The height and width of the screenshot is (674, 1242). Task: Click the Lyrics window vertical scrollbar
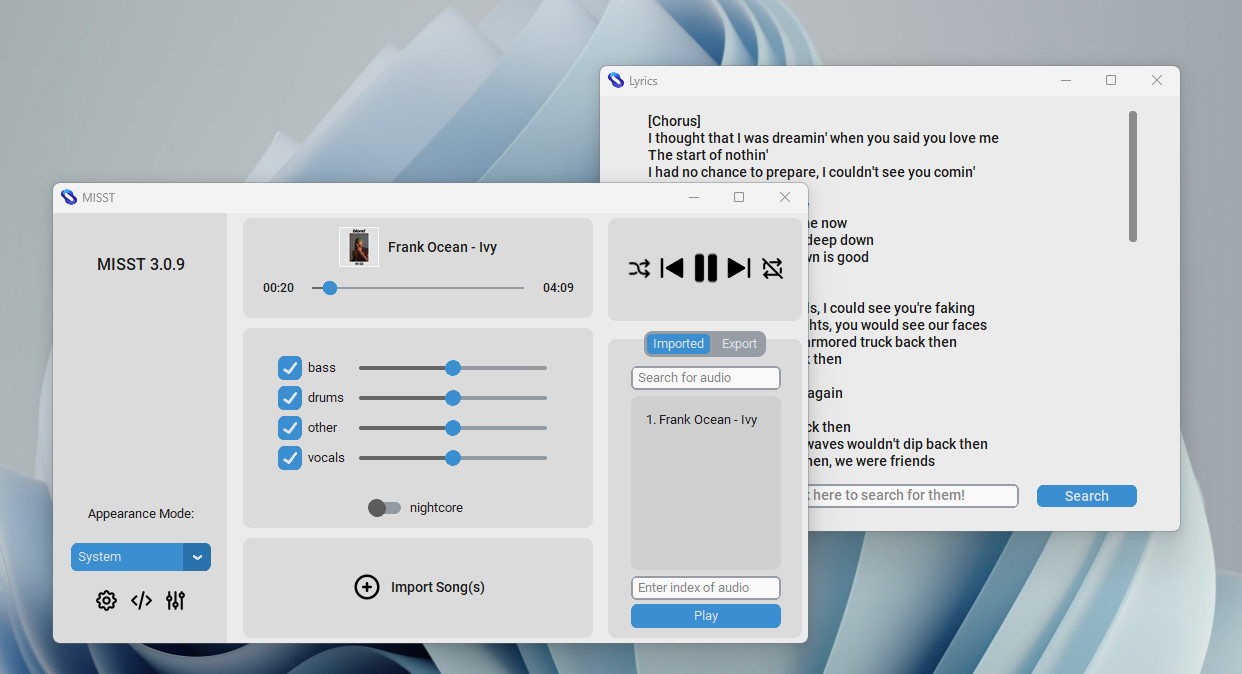coord(1133,176)
